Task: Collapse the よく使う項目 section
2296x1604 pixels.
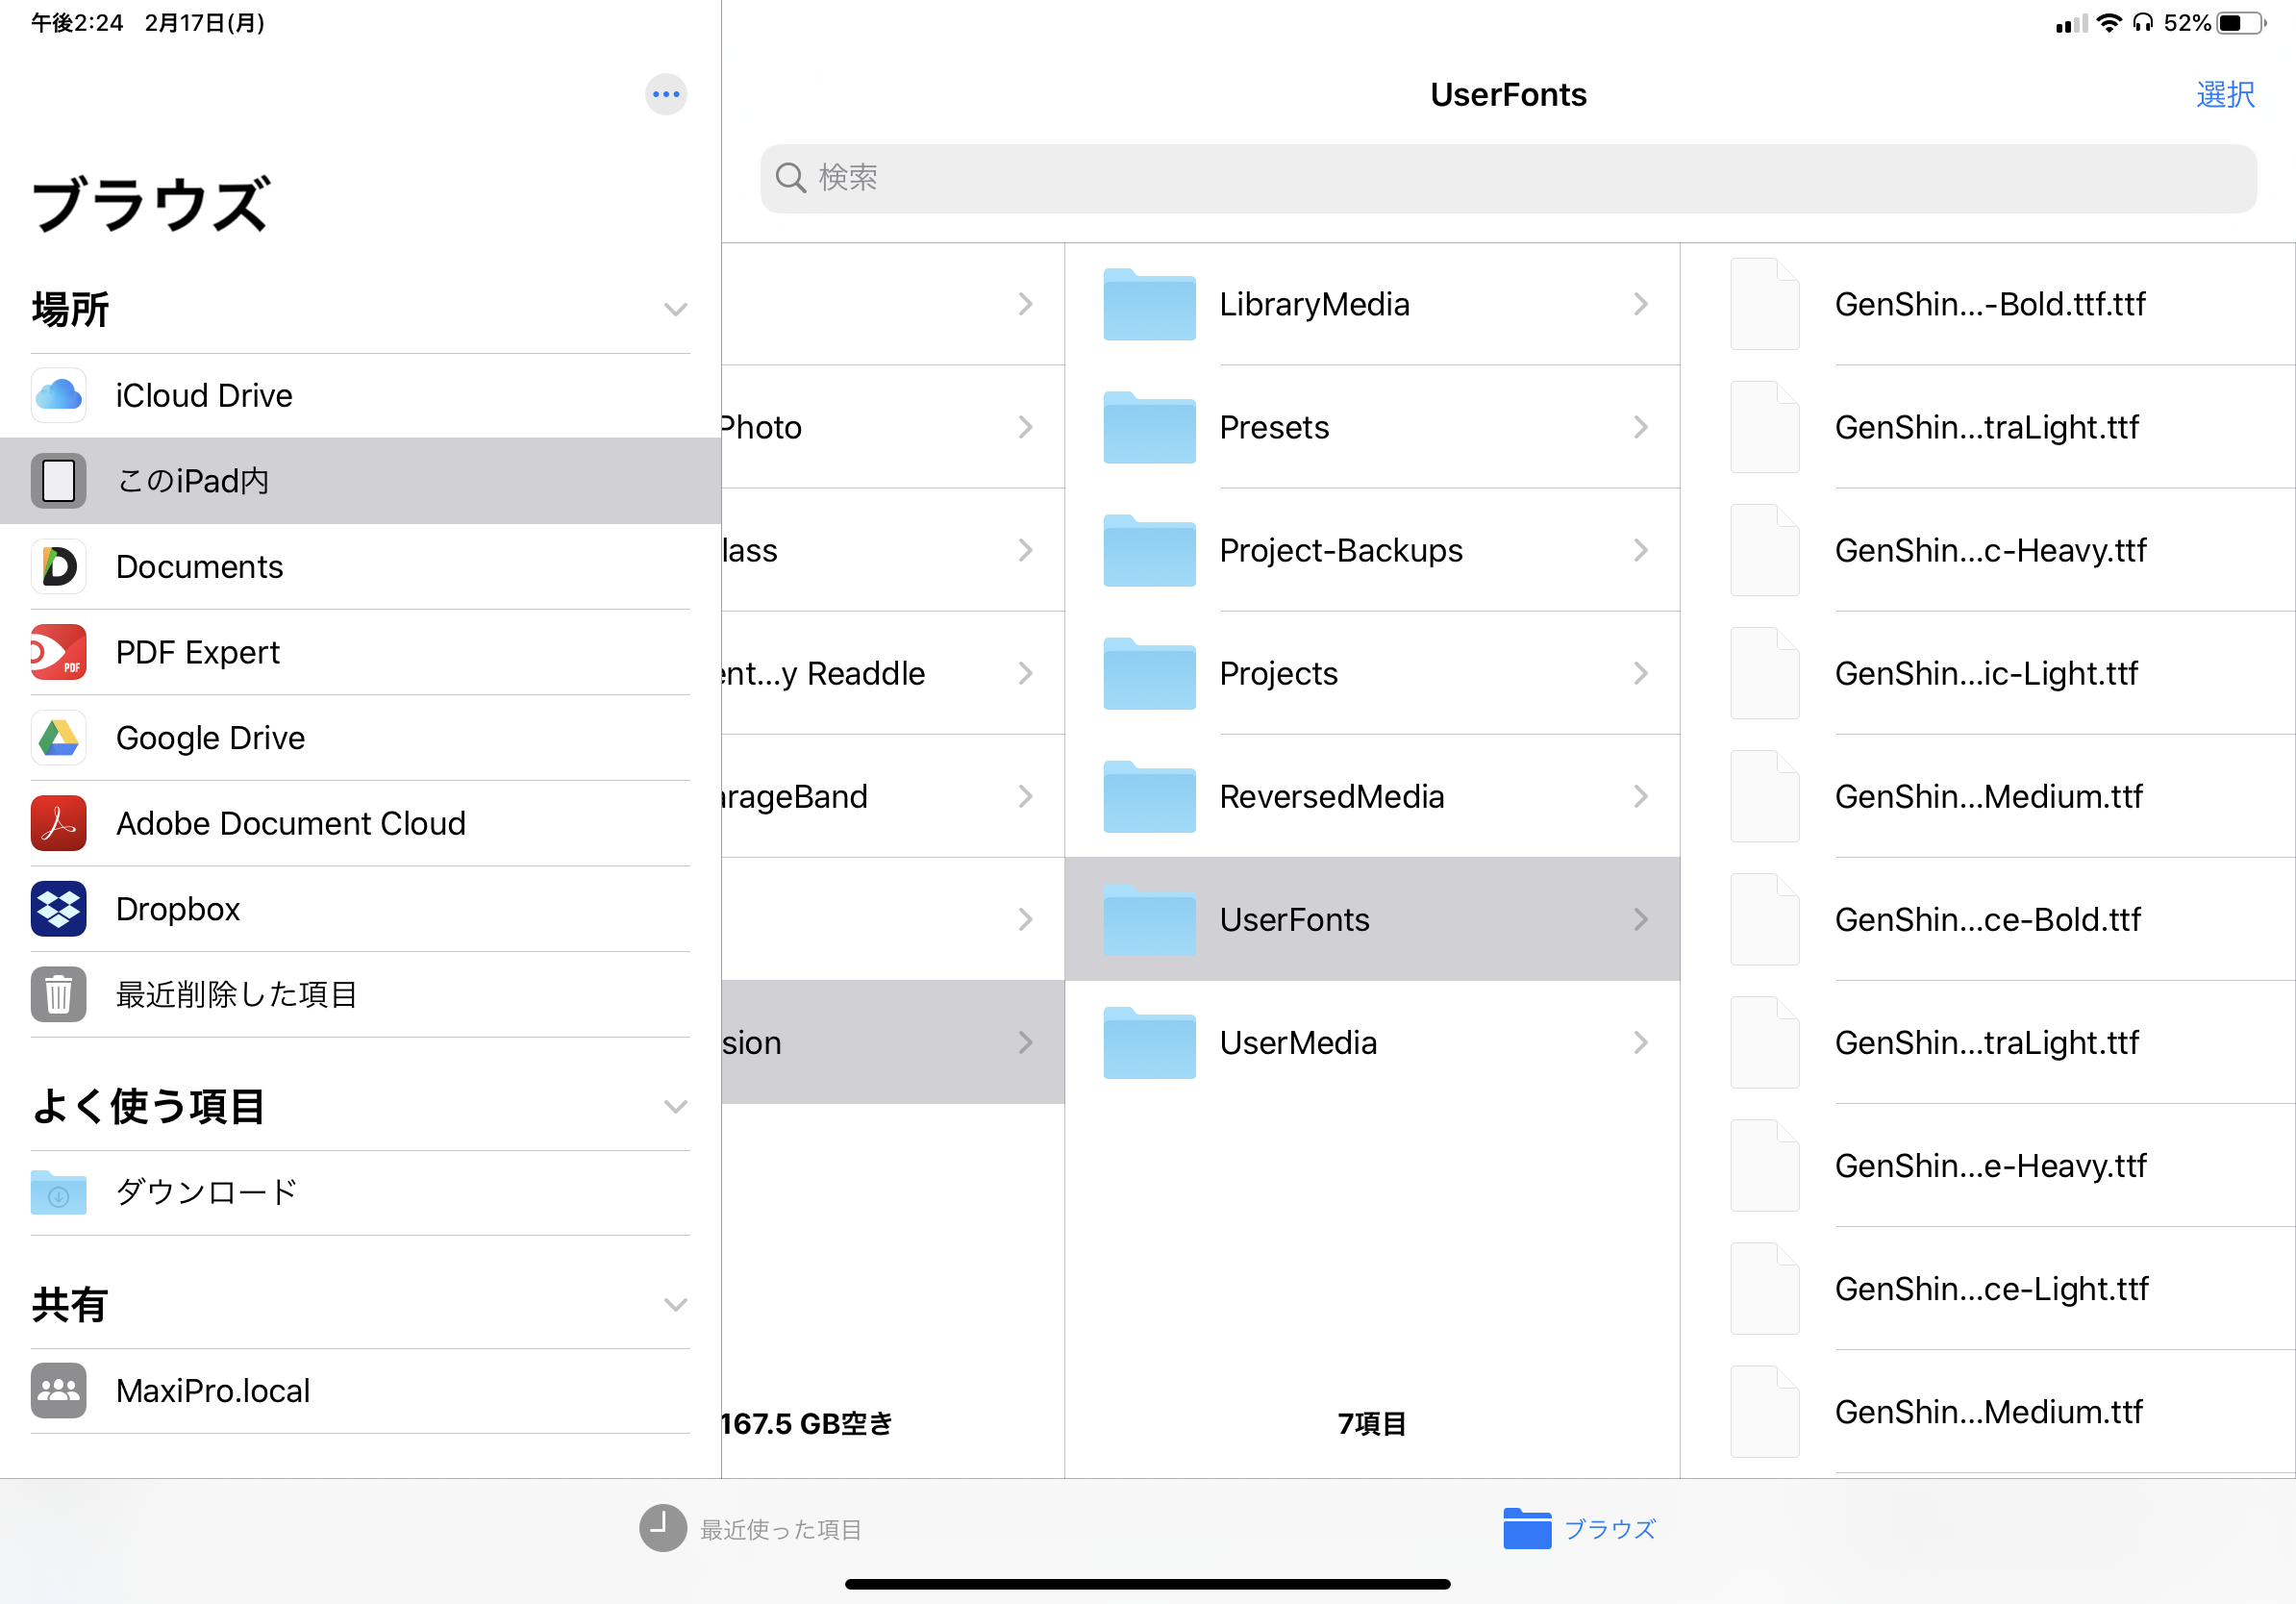Action: coord(675,1107)
